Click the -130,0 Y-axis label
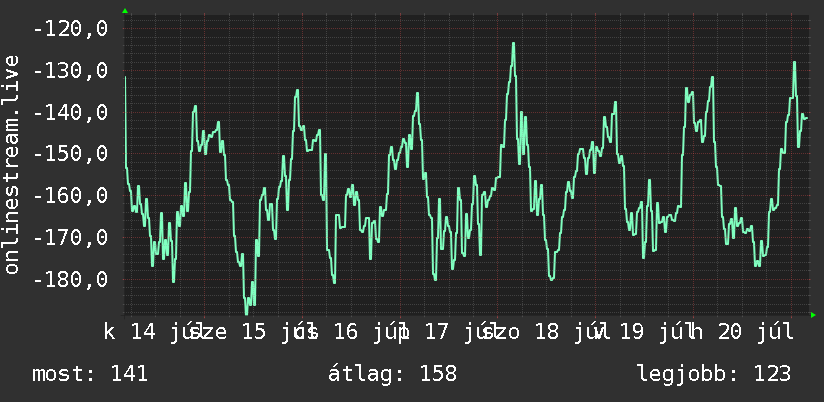 (70, 70)
